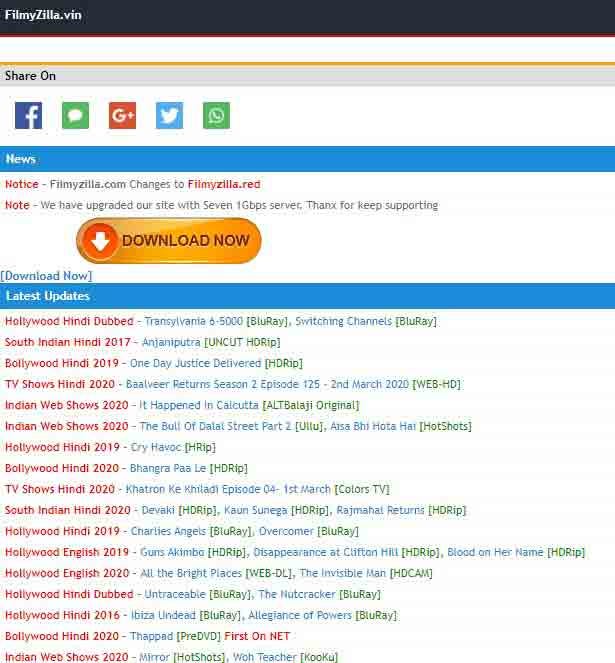Click the 'First On NET' text
Screen dimensions: 615x663
[x=257, y=636]
